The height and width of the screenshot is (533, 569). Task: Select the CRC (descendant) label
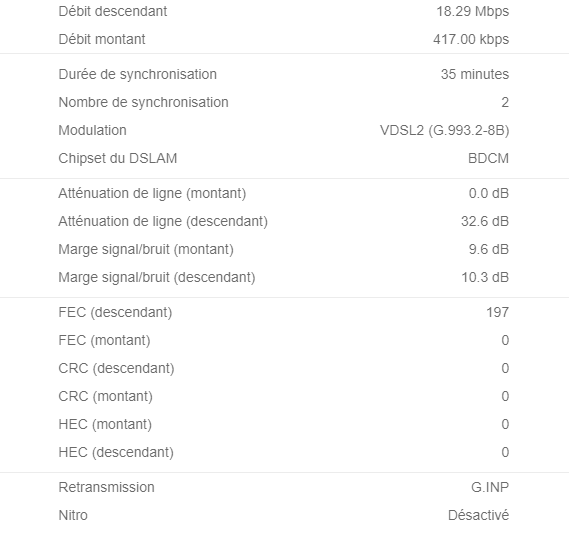point(116,368)
